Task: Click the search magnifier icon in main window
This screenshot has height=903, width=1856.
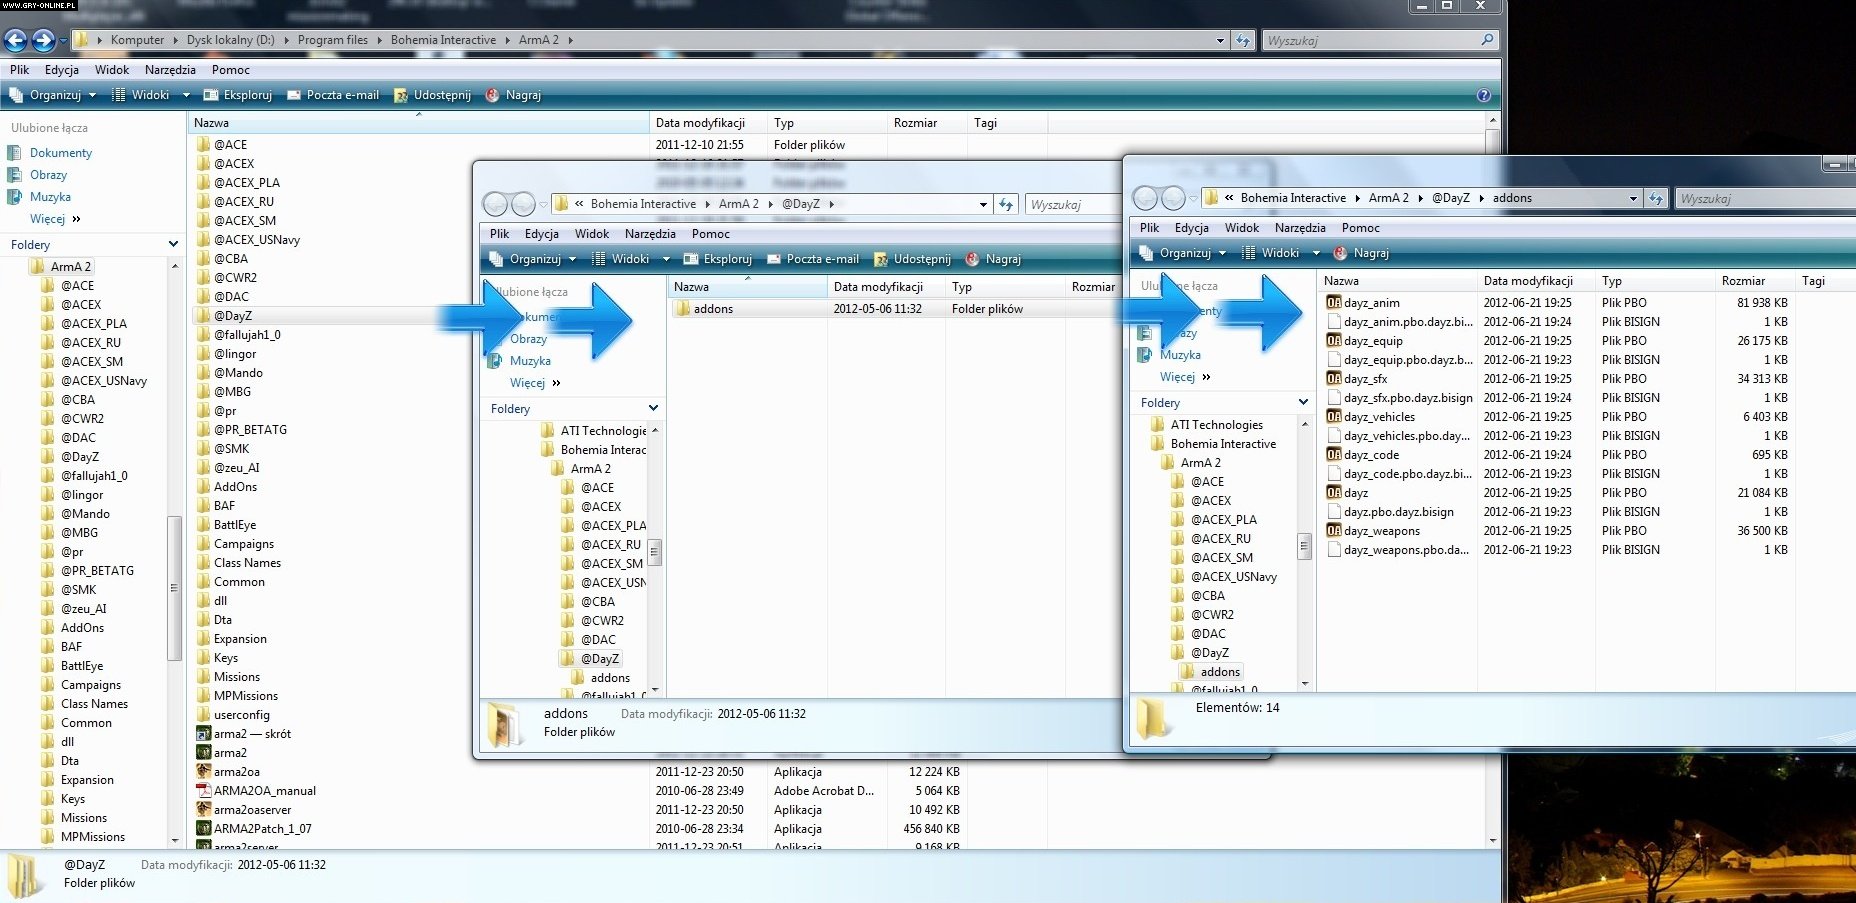Action: click(x=1487, y=40)
